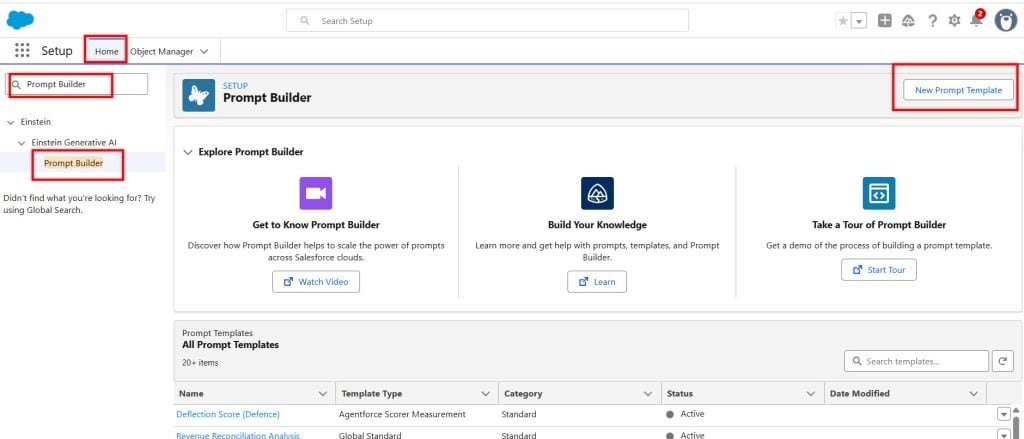The width and height of the screenshot is (1024, 439).
Task: Collapse the Einstein tree node
Action: 10,122
